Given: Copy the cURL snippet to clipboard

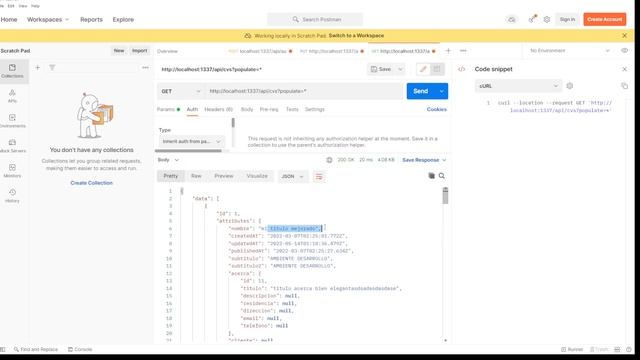Looking at the screenshot, I should point(624,86).
